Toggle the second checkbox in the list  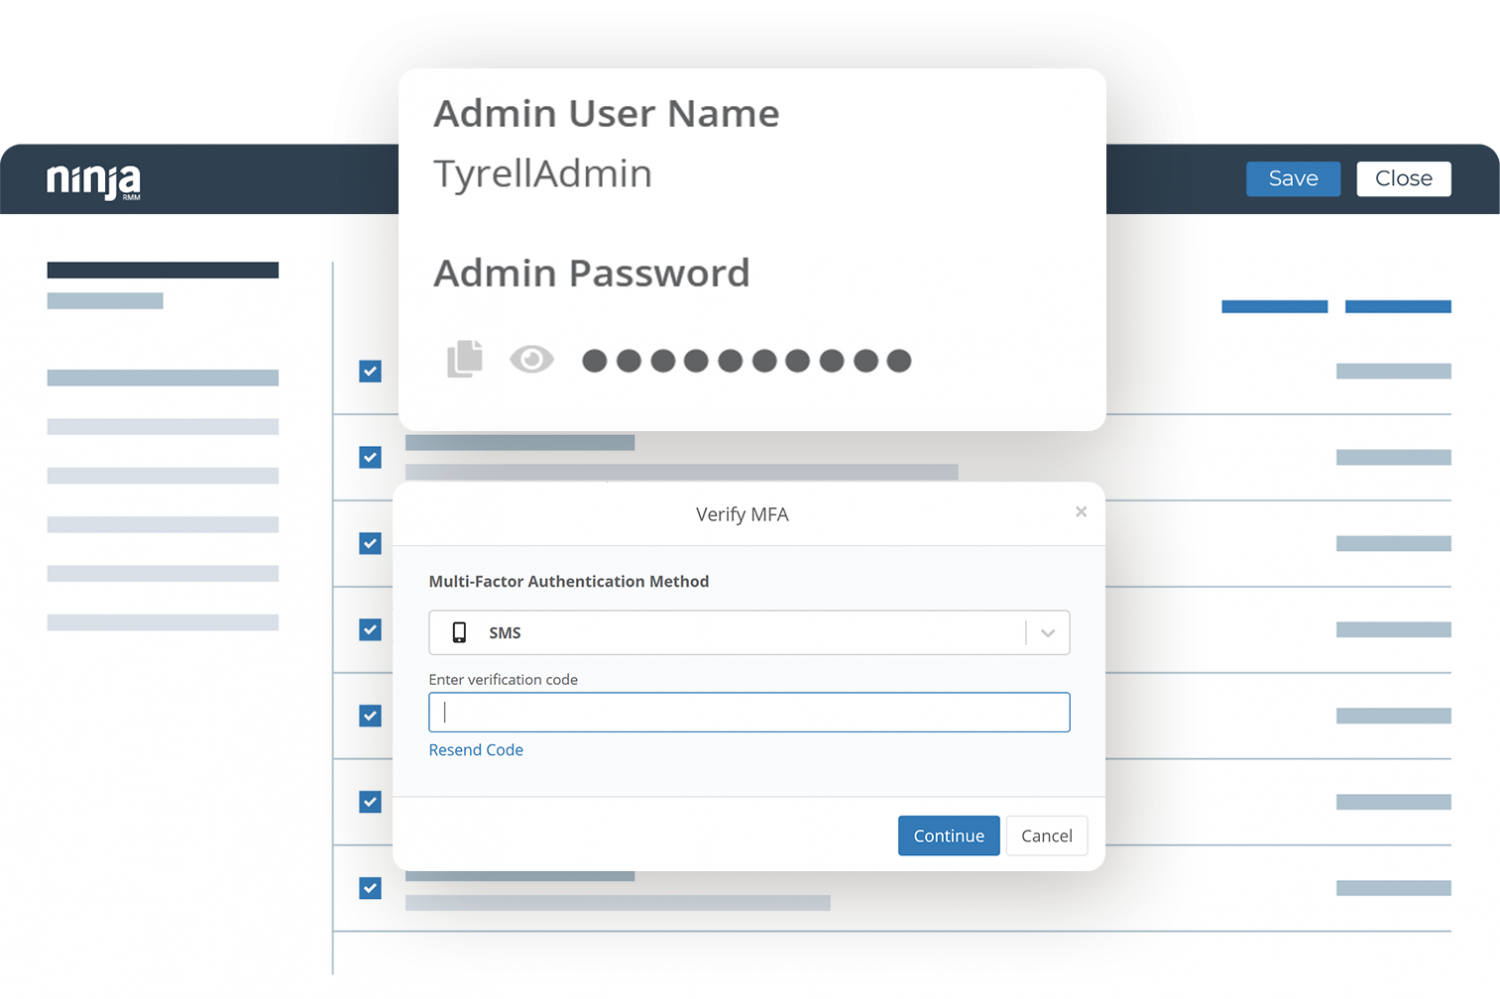point(370,457)
